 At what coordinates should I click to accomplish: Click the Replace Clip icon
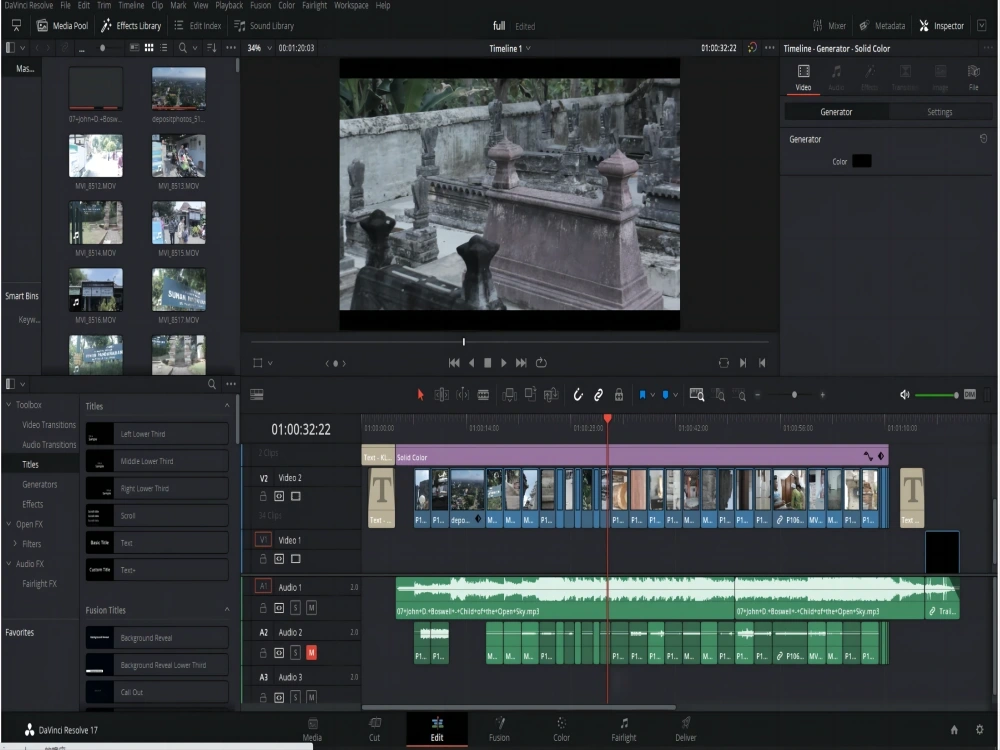pos(552,395)
